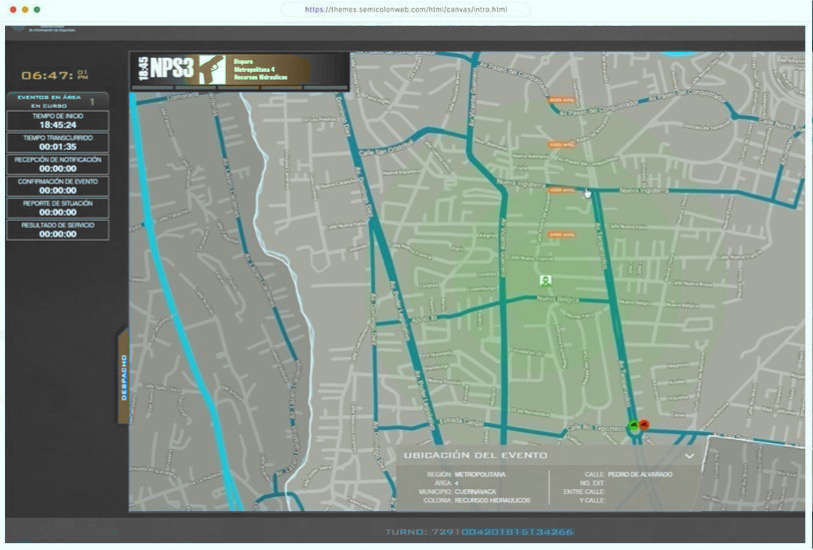Click the lowest orange unit label above person marker
Viewport: 813px width, 550px height.
[x=560, y=235]
